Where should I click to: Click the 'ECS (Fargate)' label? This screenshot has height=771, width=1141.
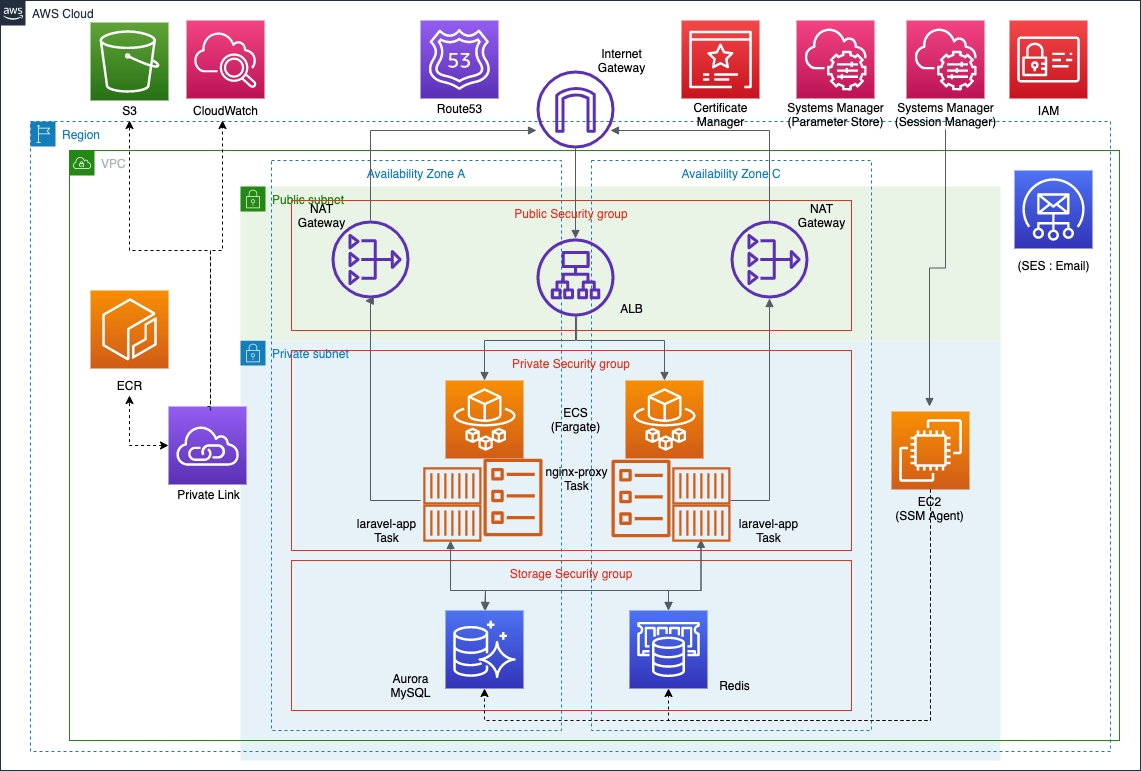point(576,420)
